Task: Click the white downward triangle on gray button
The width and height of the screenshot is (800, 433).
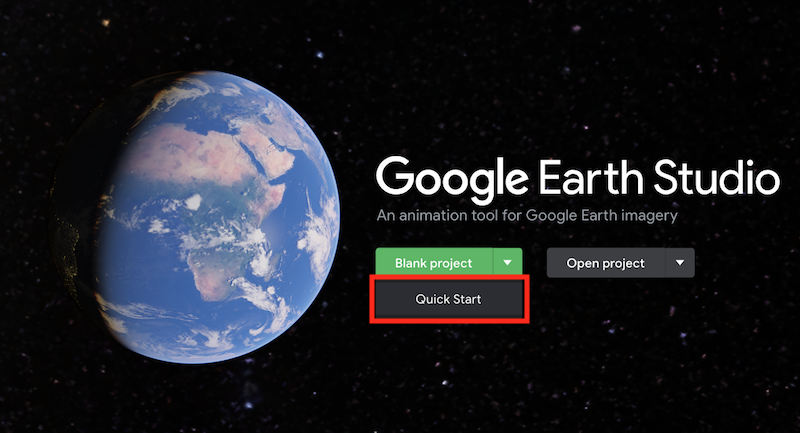Action: (680, 263)
